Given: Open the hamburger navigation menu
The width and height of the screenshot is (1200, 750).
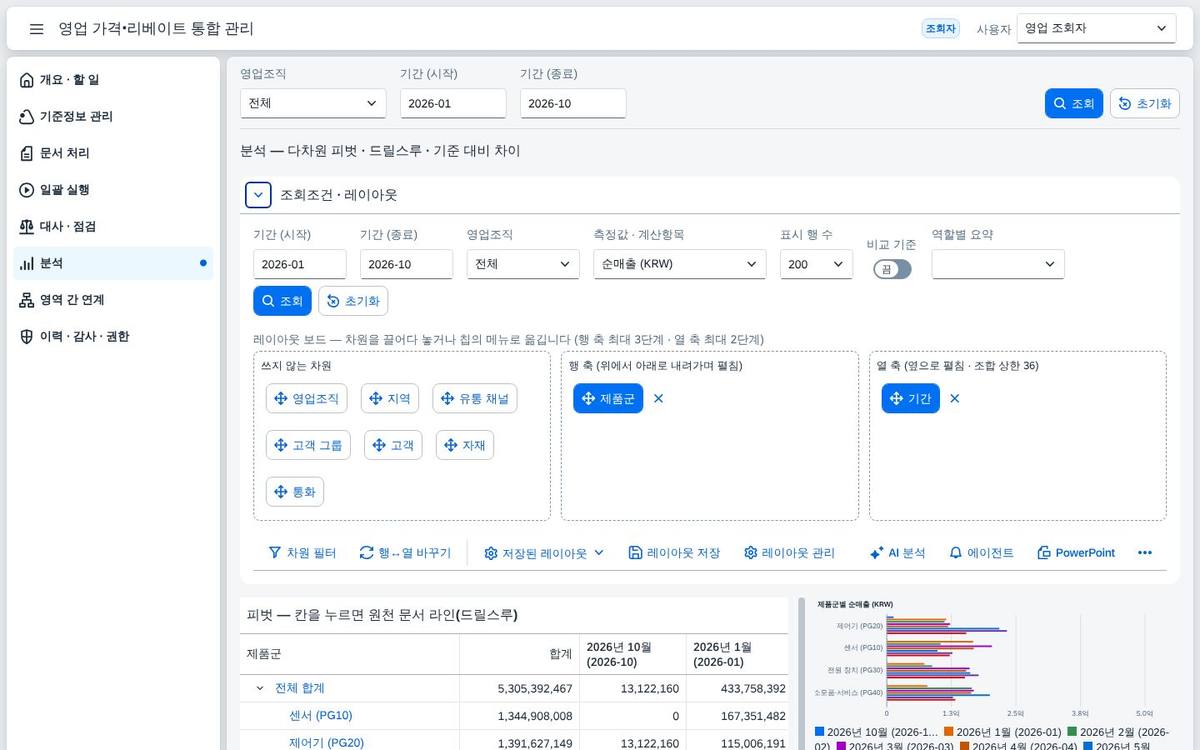Looking at the screenshot, I should point(37,29).
